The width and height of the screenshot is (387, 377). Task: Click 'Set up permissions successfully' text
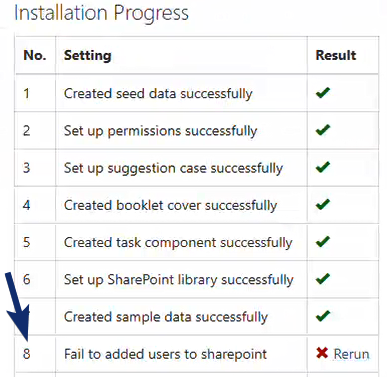pos(160,131)
